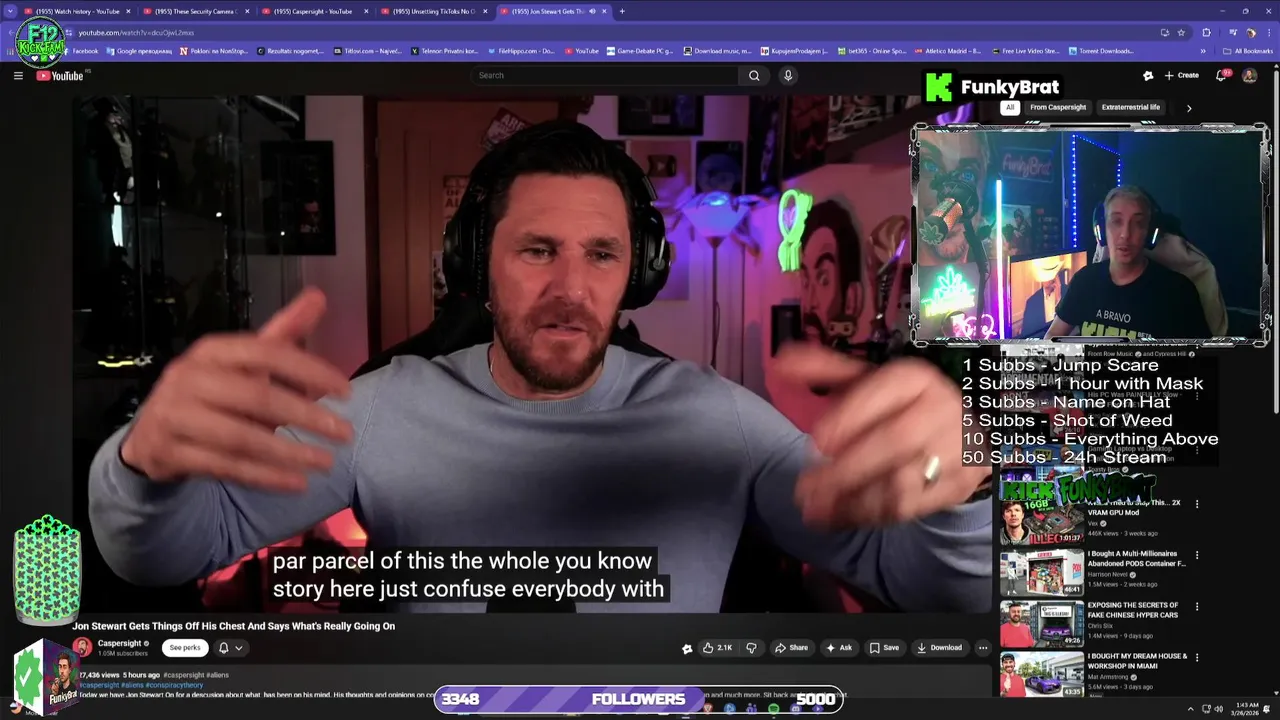Screen dimensions: 1280x720
Task: Open the YouTube hamburger guide menu
Action: pos(18,75)
